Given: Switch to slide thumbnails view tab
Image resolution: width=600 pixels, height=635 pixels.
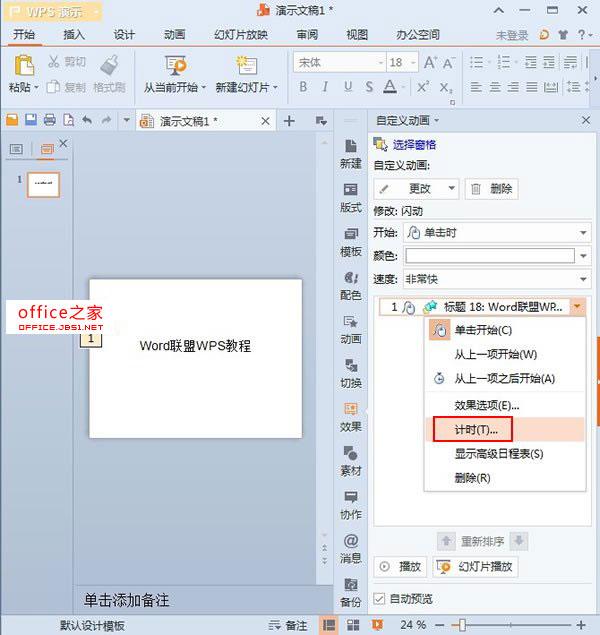Looking at the screenshot, I should pyautogui.click(x=47, y=149).
